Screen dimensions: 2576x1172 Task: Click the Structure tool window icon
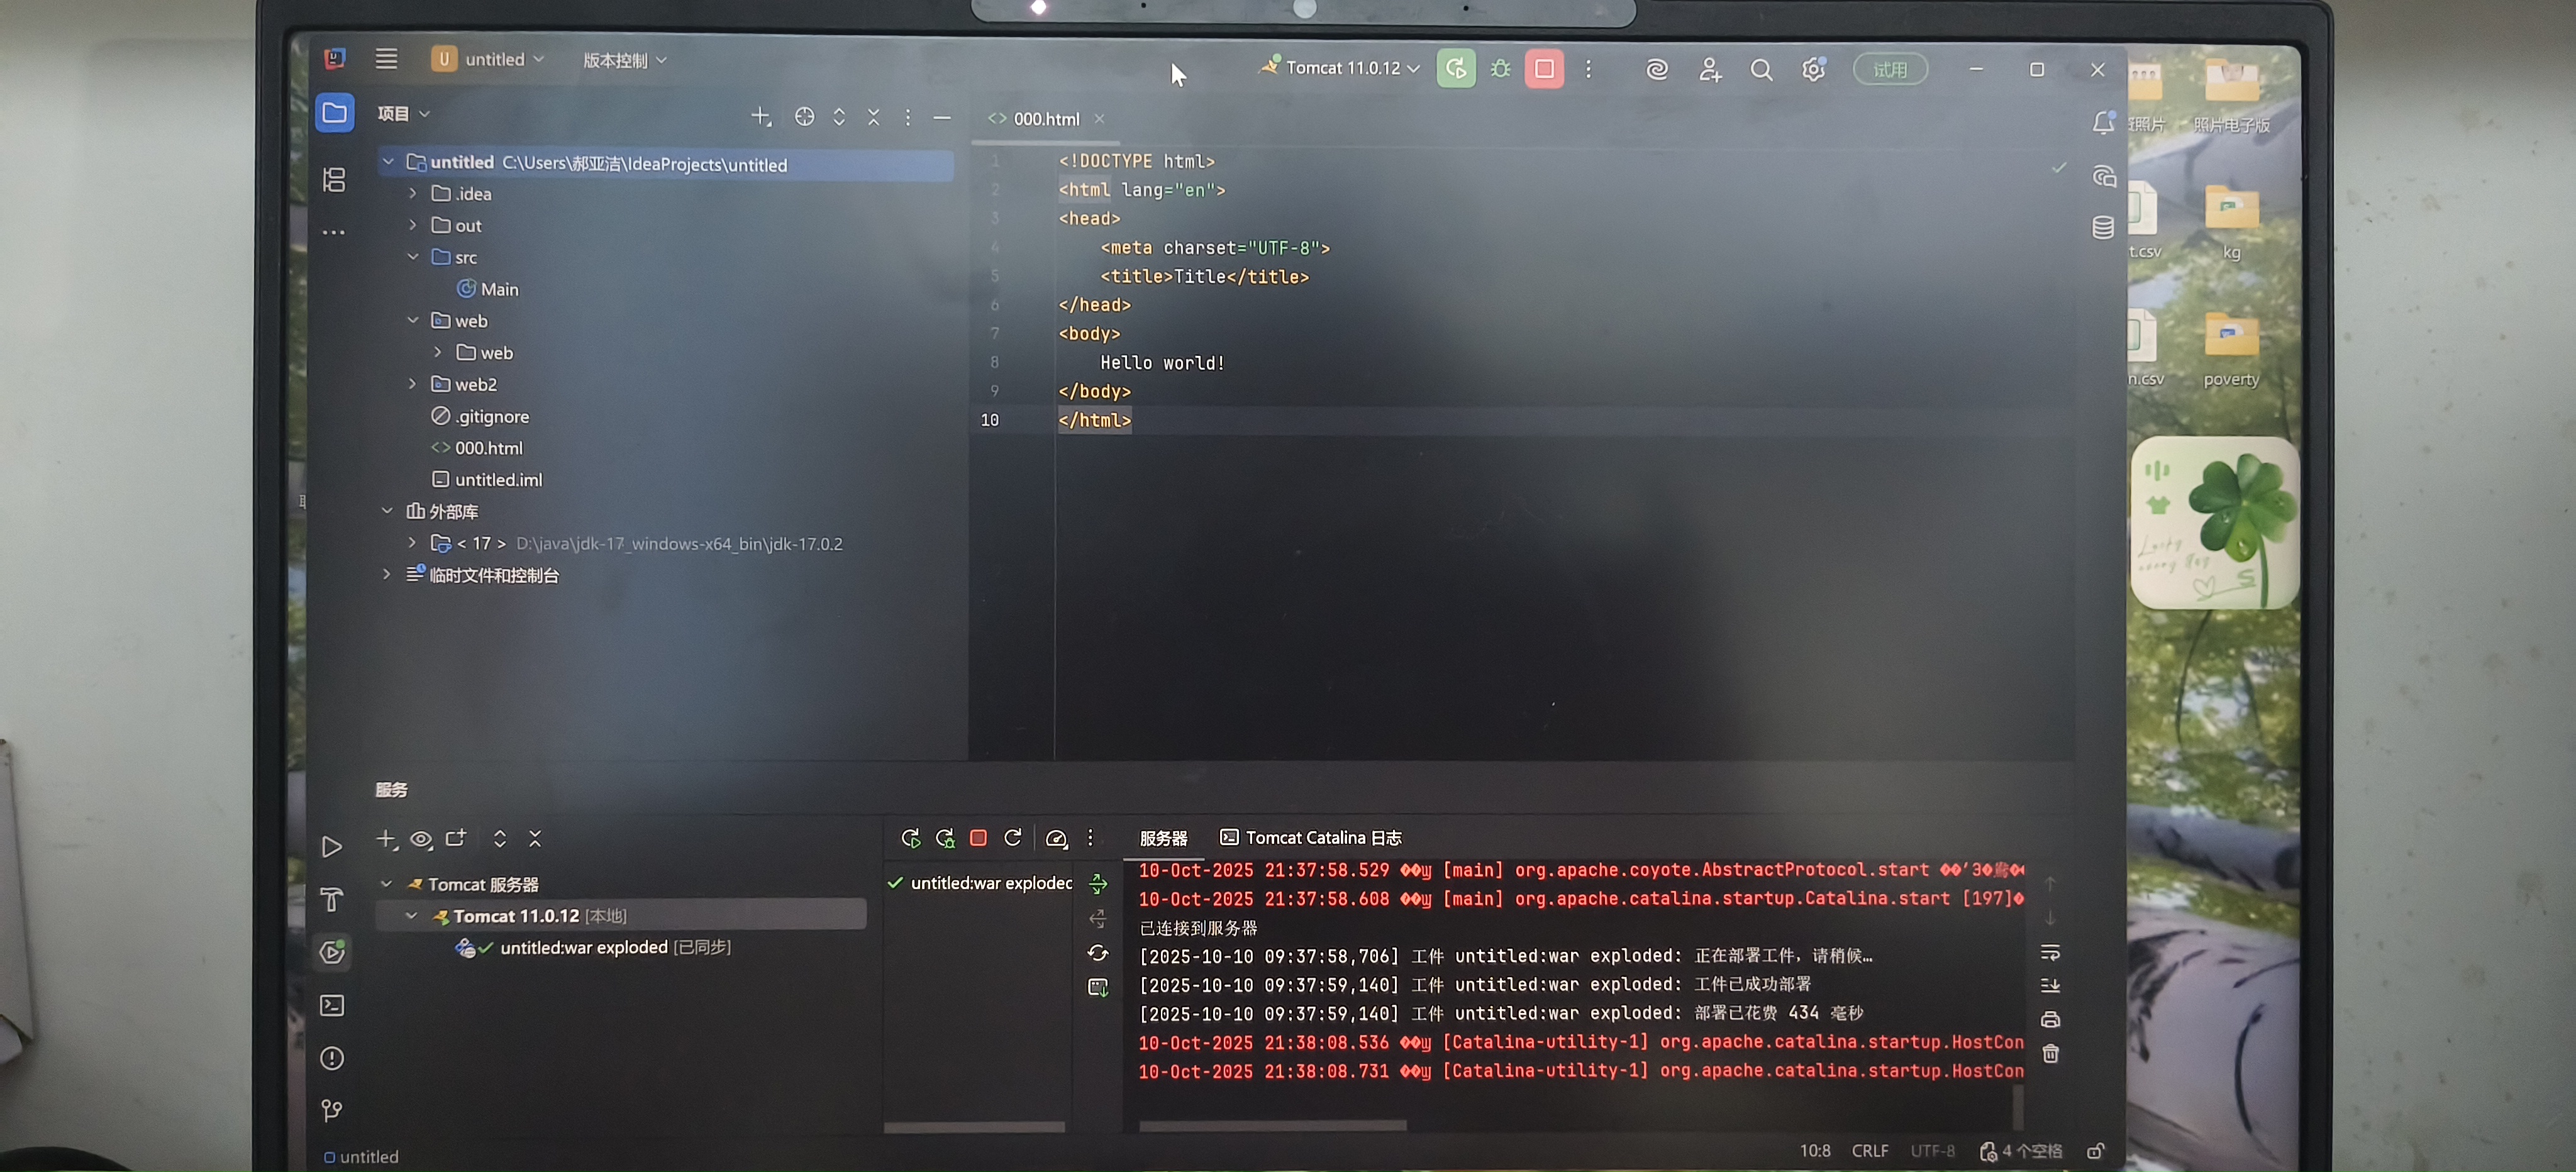point(334,179)
